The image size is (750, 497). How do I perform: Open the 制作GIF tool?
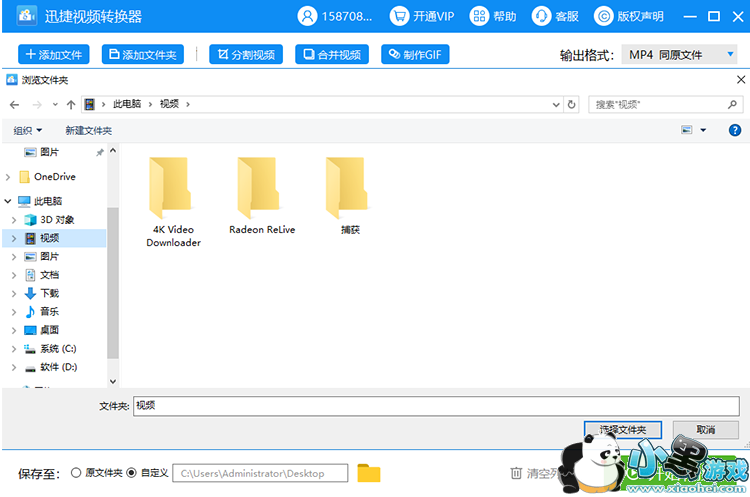click(x=415, y=55)
